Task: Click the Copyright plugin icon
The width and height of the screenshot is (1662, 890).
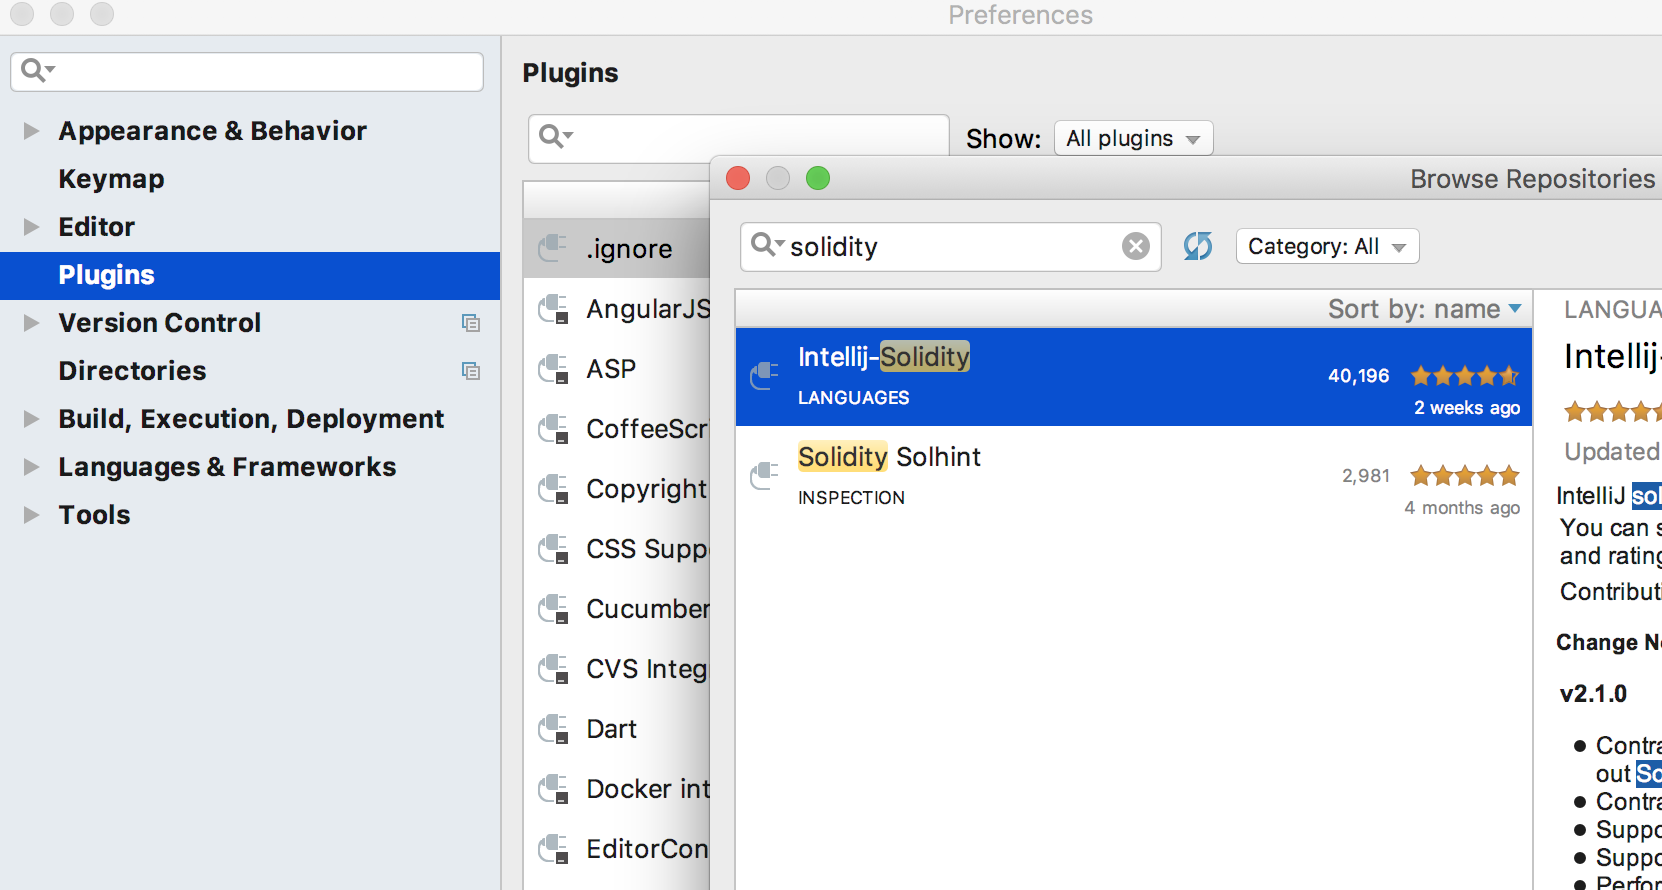Action: click(553, 489)
